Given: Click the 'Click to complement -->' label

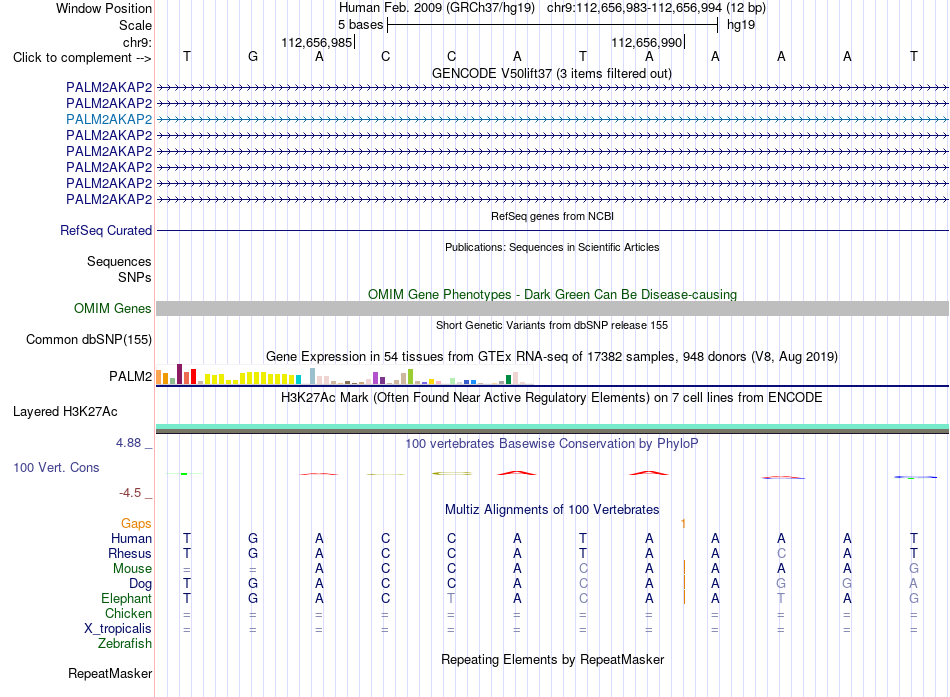Looking at the screenshot, I should tap(82, 58).
